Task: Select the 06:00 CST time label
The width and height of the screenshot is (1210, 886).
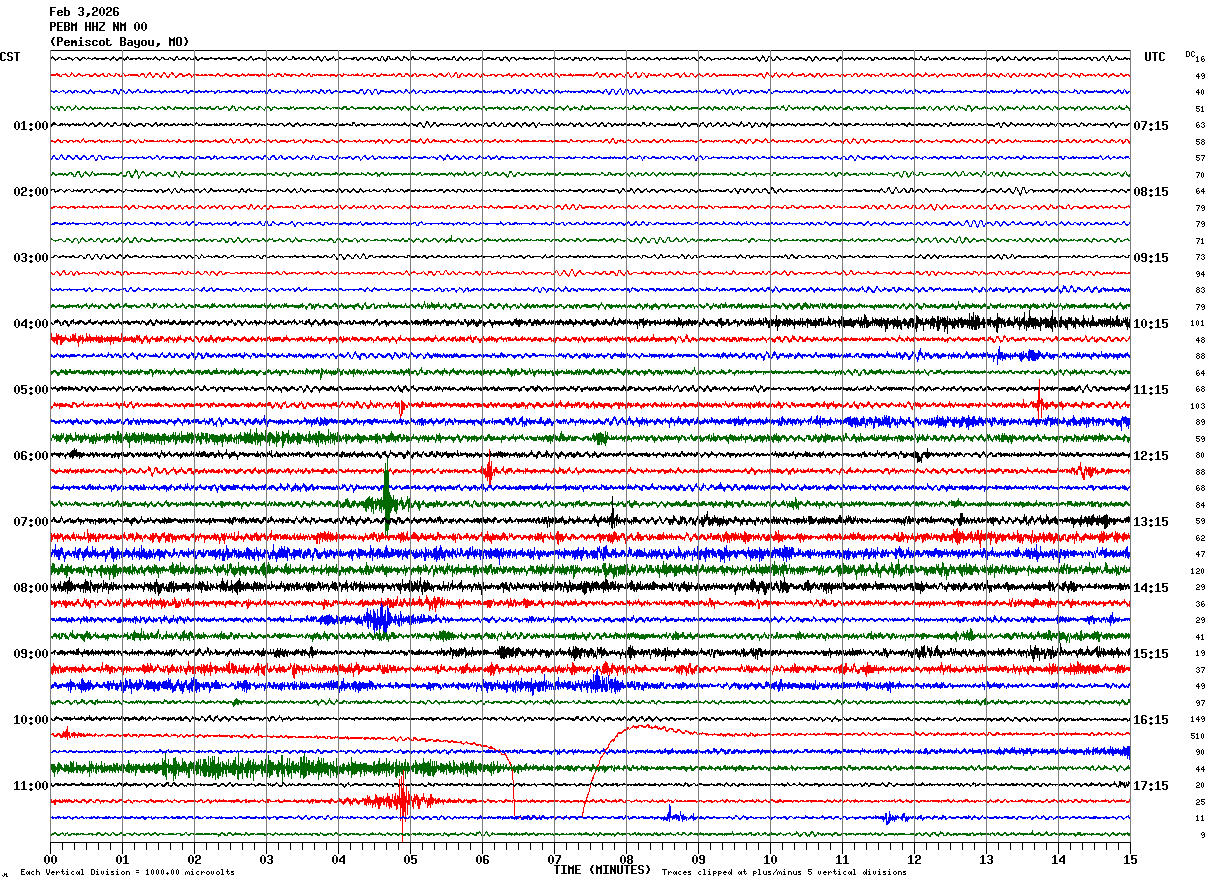Action: coord(31,456)
